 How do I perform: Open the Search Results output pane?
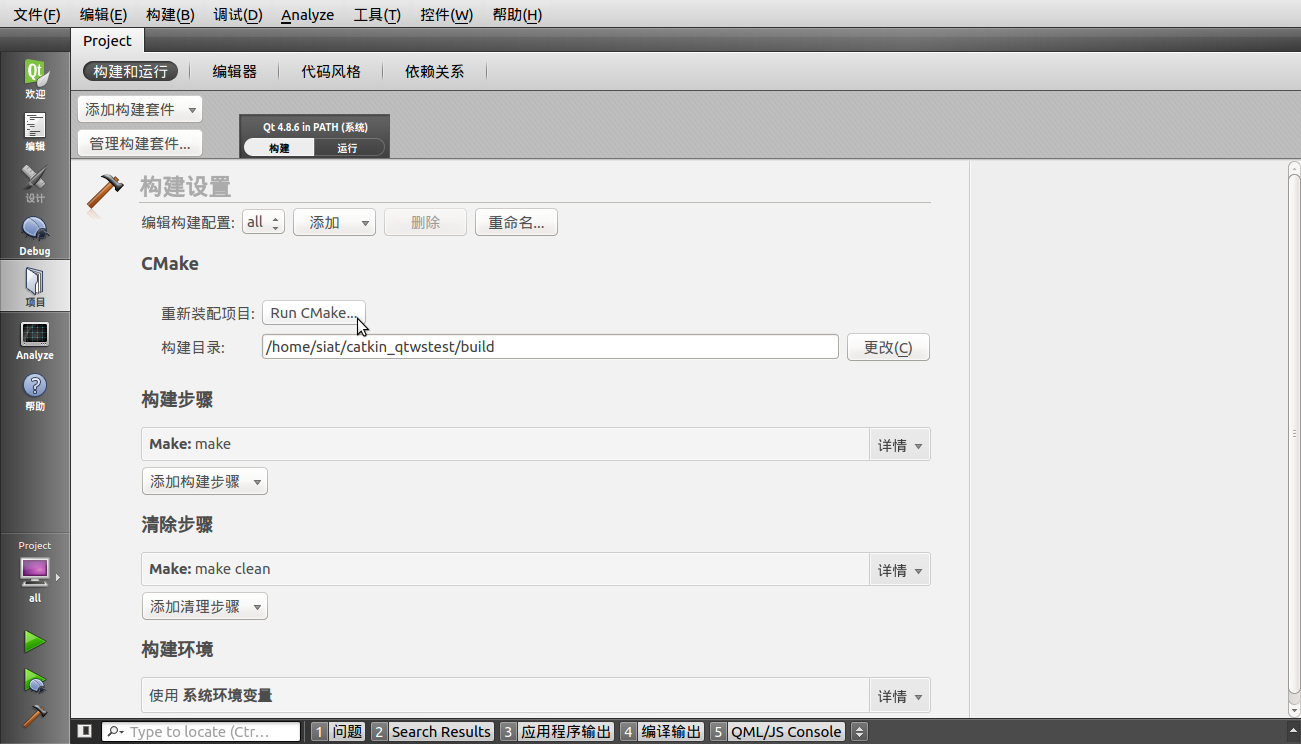point(432,731)
